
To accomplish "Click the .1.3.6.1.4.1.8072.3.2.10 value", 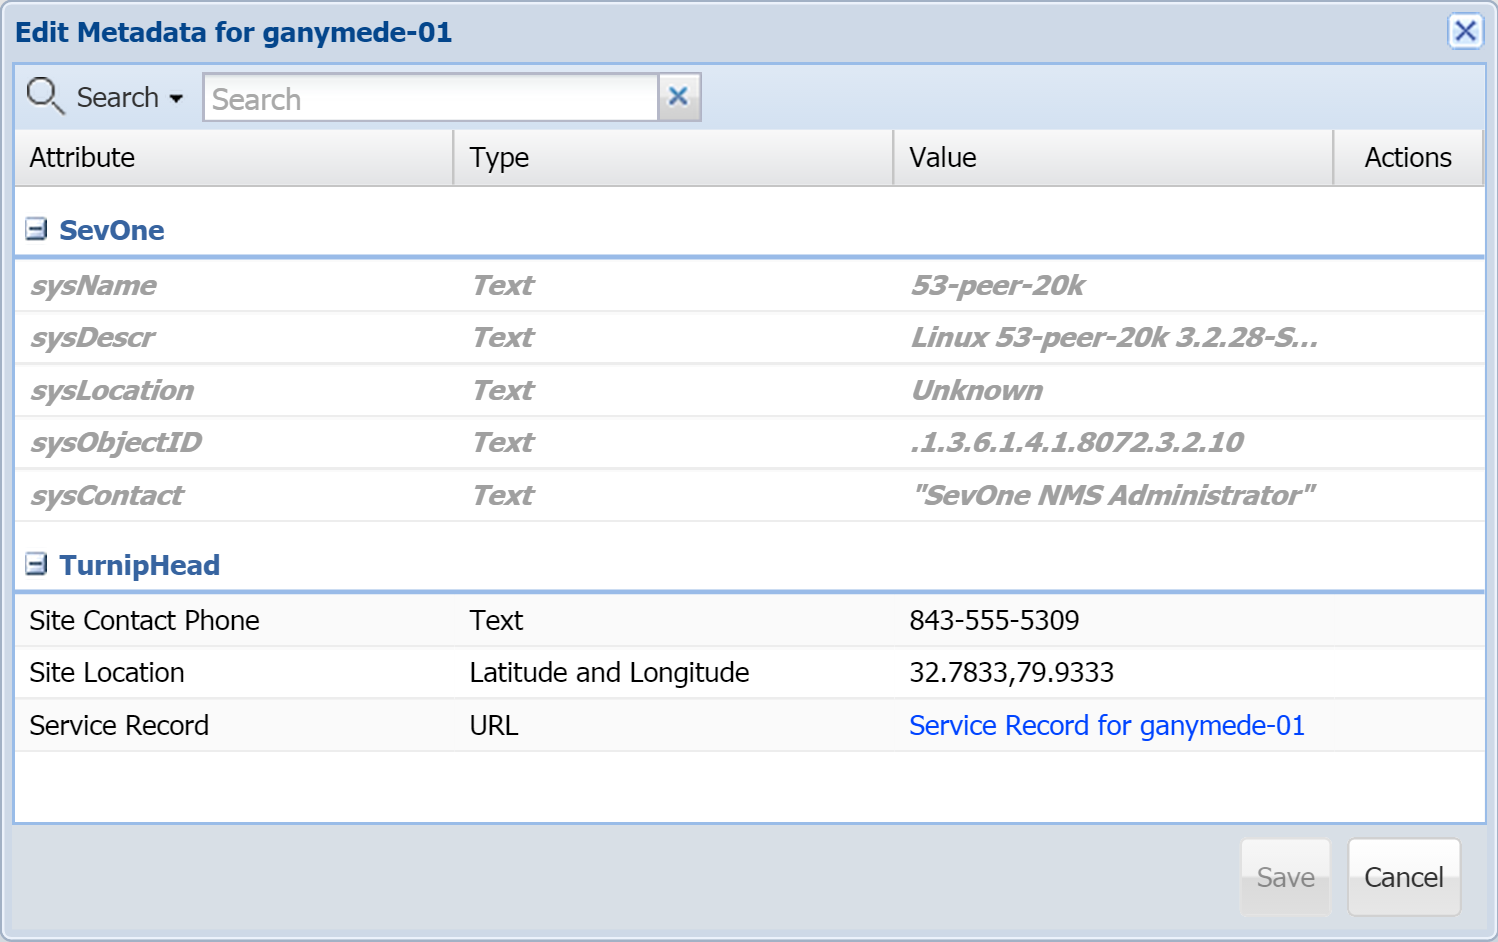I will click(x=1076, y=442).
